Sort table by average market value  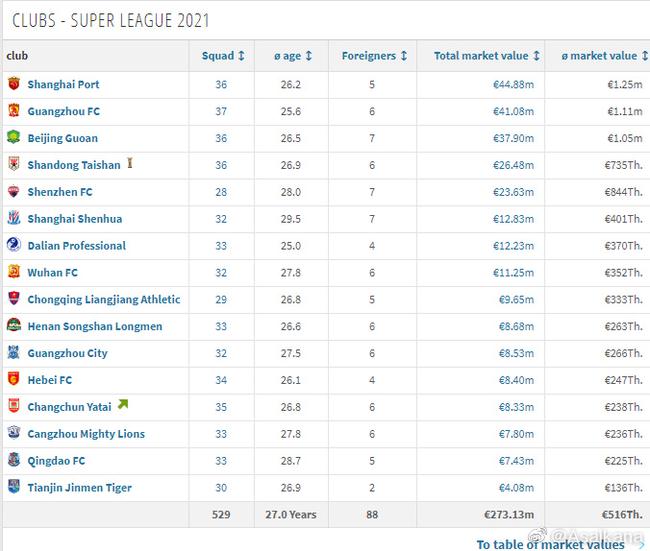point(604,56)
